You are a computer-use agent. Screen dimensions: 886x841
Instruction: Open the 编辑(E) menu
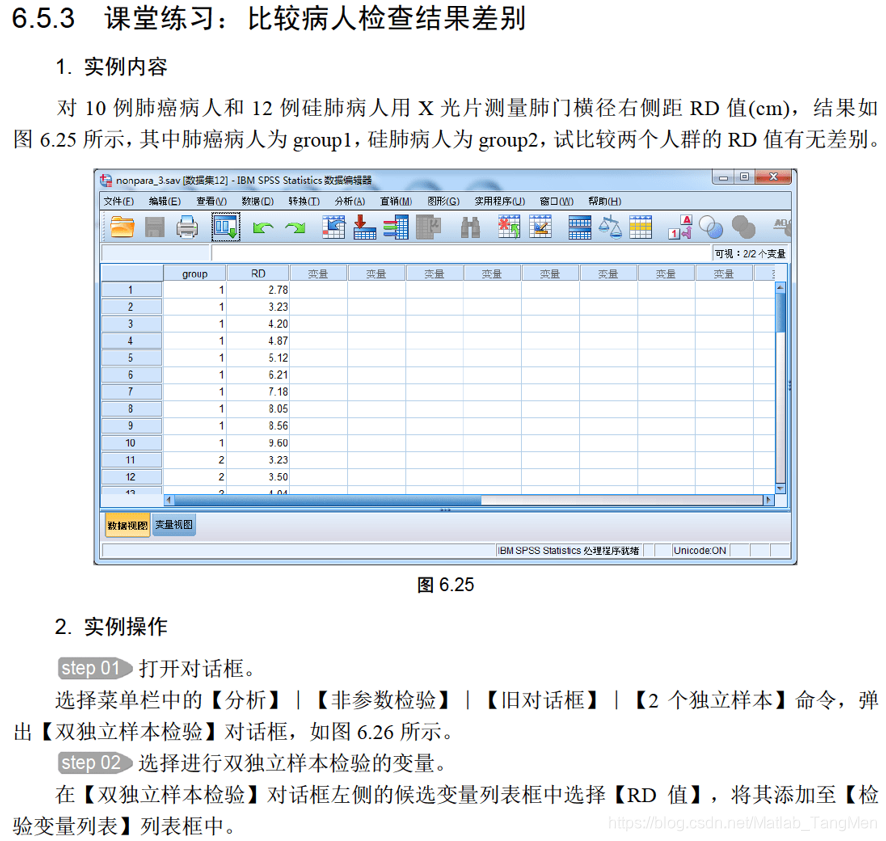(x=165, y=201)
